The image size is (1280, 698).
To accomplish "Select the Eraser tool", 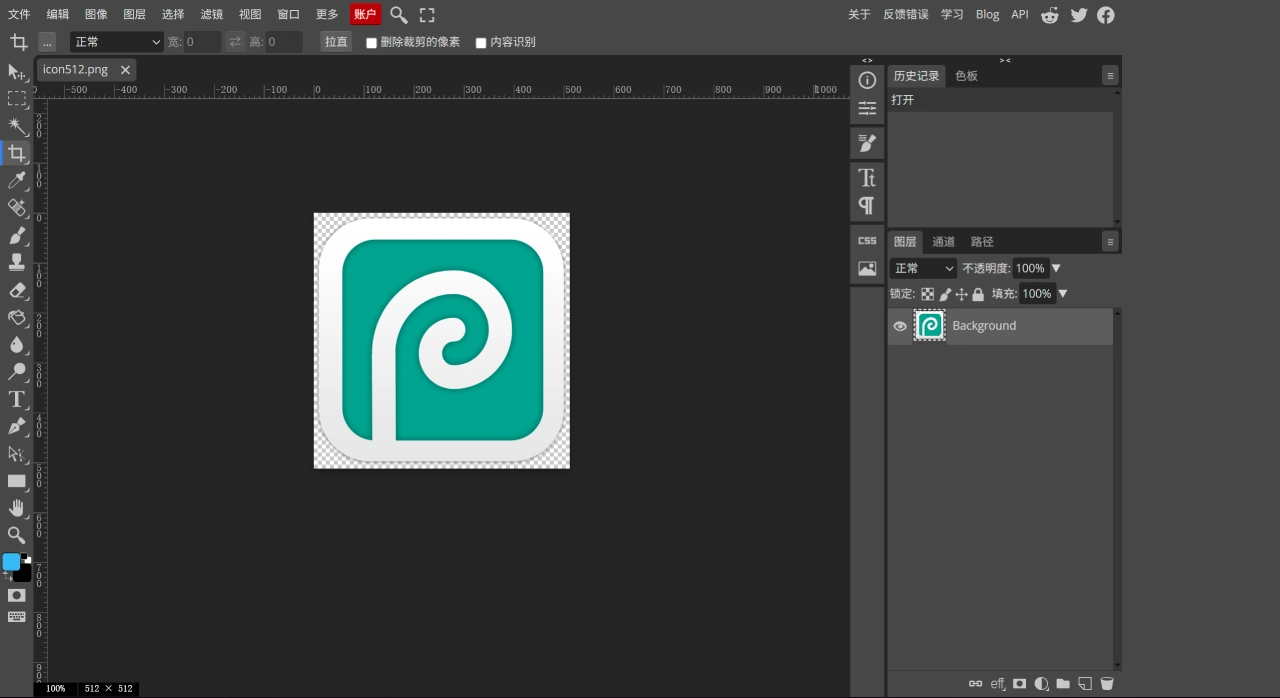I will 16,290.
